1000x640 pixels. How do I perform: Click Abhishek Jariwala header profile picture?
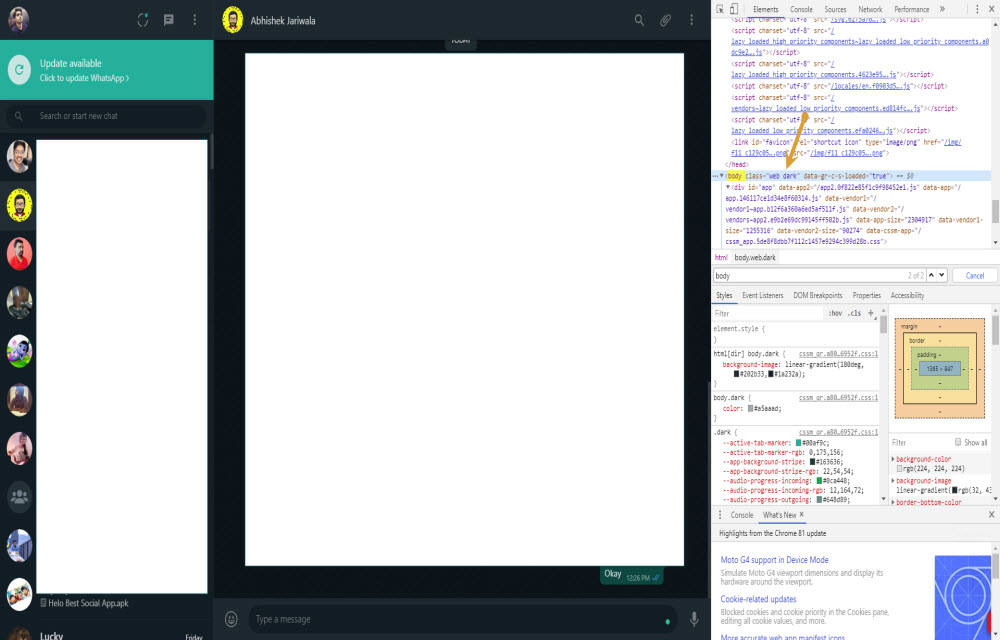[x=233, y=20]
